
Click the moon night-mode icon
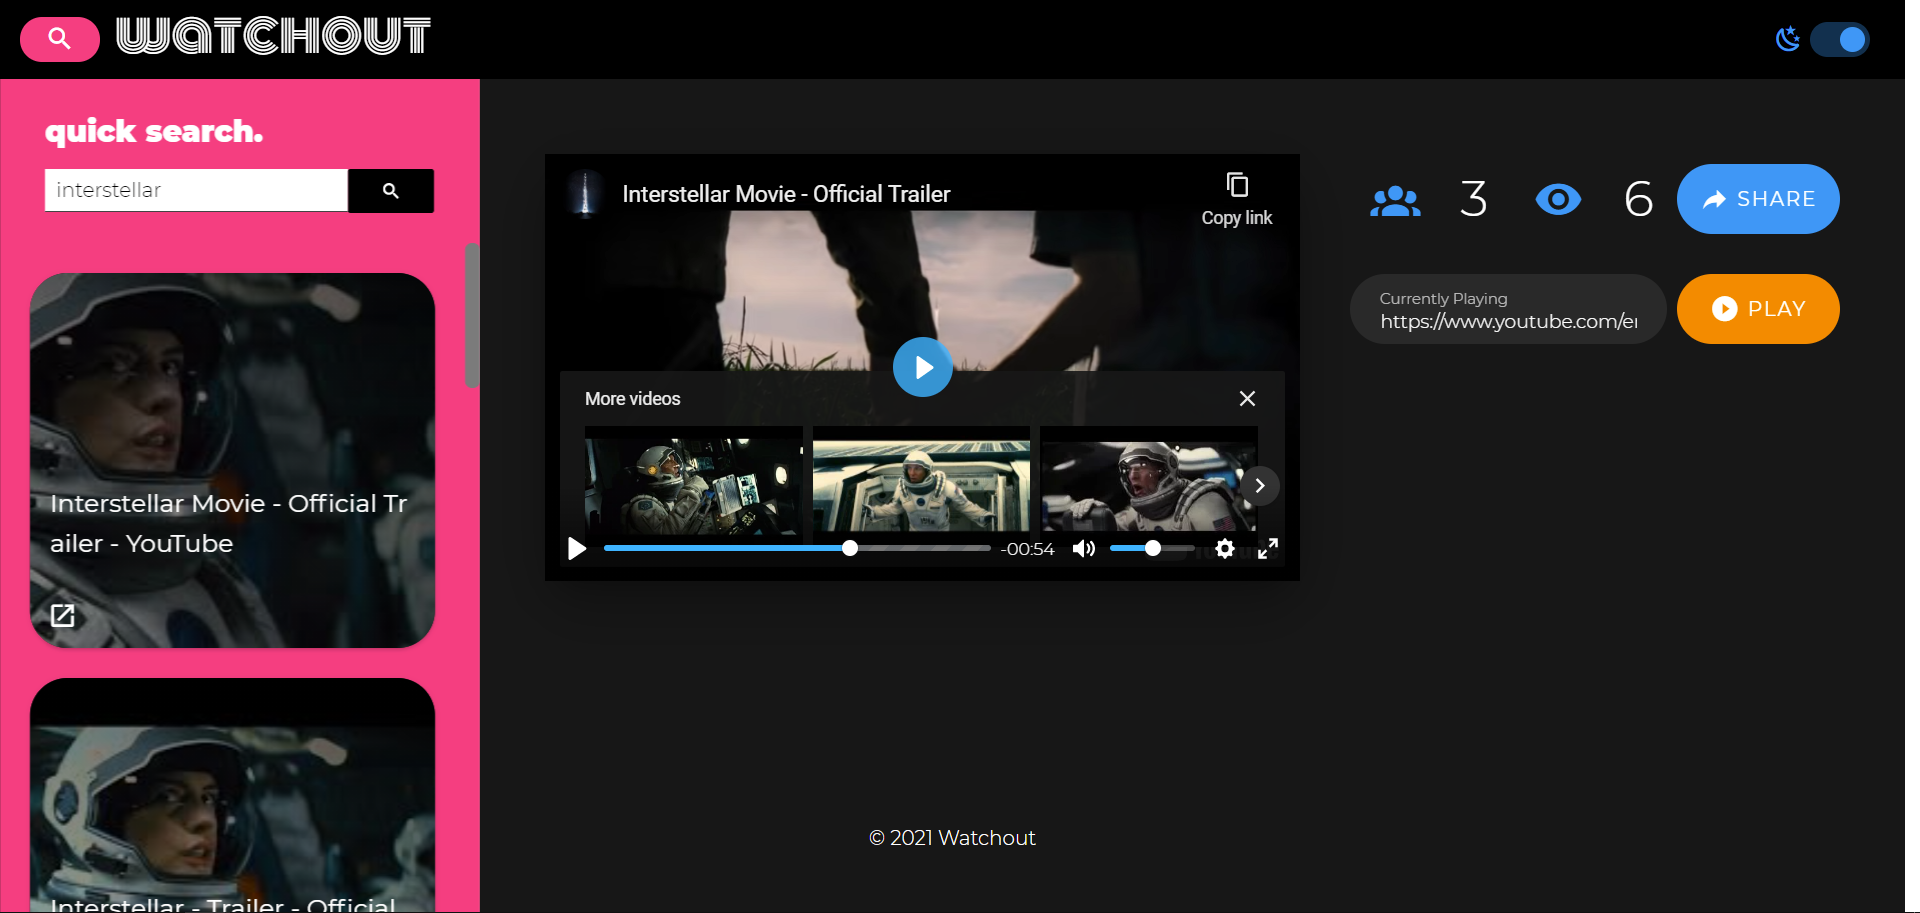click(1788, 39)
